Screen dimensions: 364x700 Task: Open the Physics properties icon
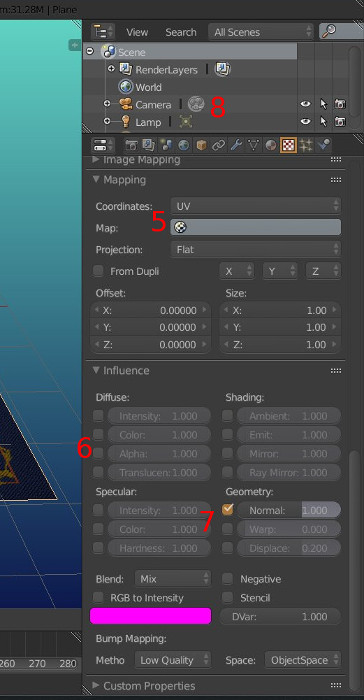click(323, 145)
